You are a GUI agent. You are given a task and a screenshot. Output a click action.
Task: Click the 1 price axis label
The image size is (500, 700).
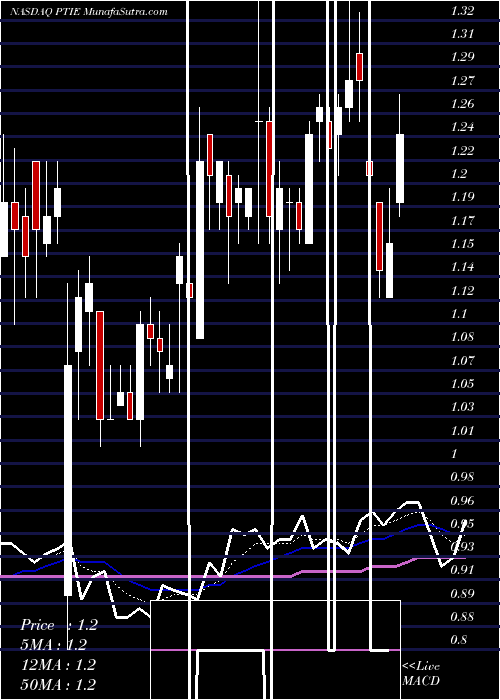pos(454,454)
